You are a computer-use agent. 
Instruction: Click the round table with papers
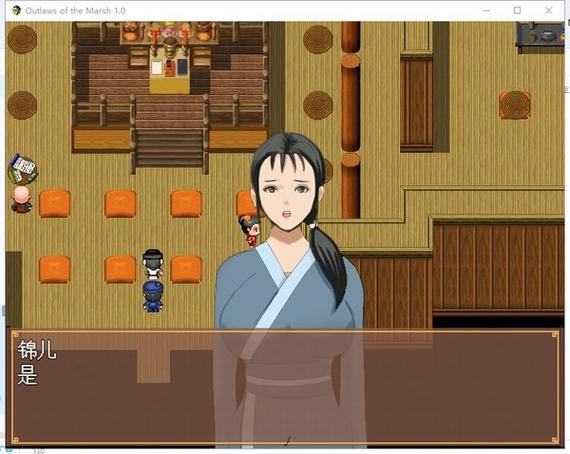[23, 169]
